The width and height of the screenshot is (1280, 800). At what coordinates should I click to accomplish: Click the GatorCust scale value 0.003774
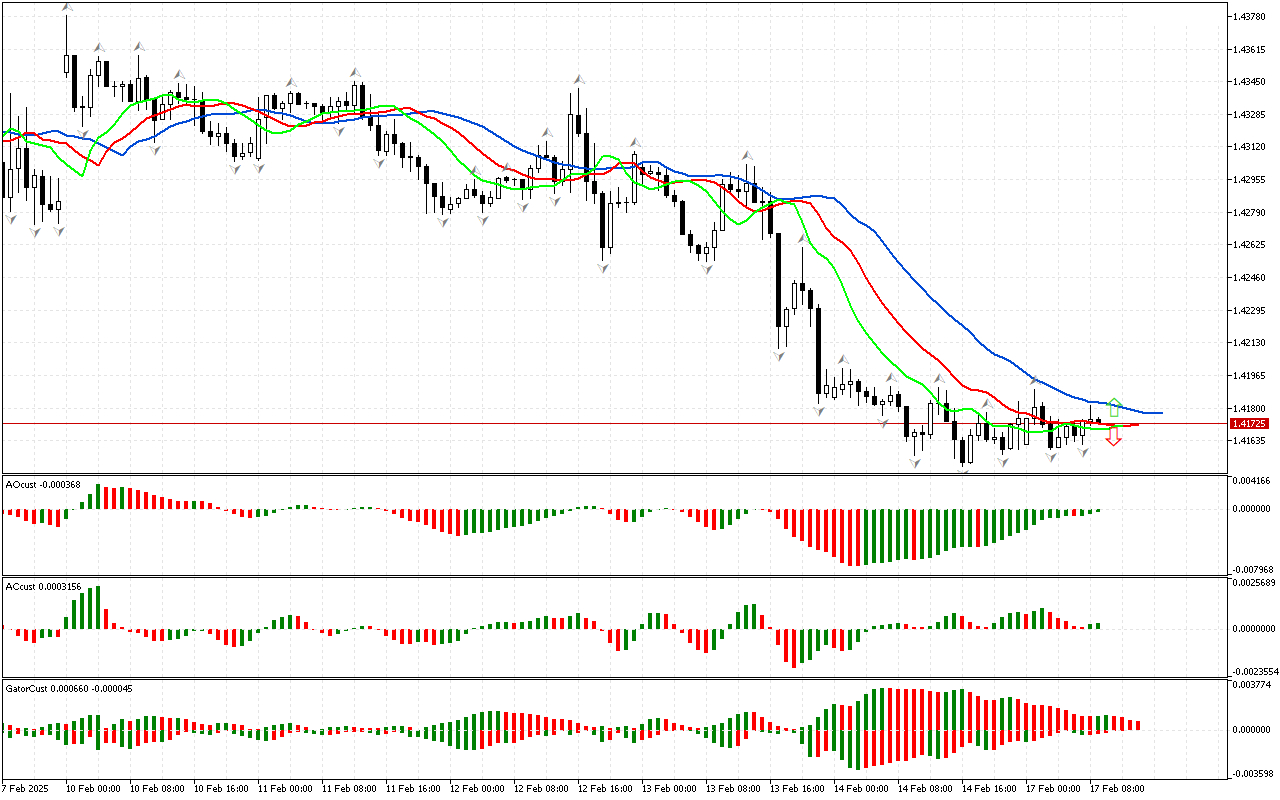(1253, 685)
